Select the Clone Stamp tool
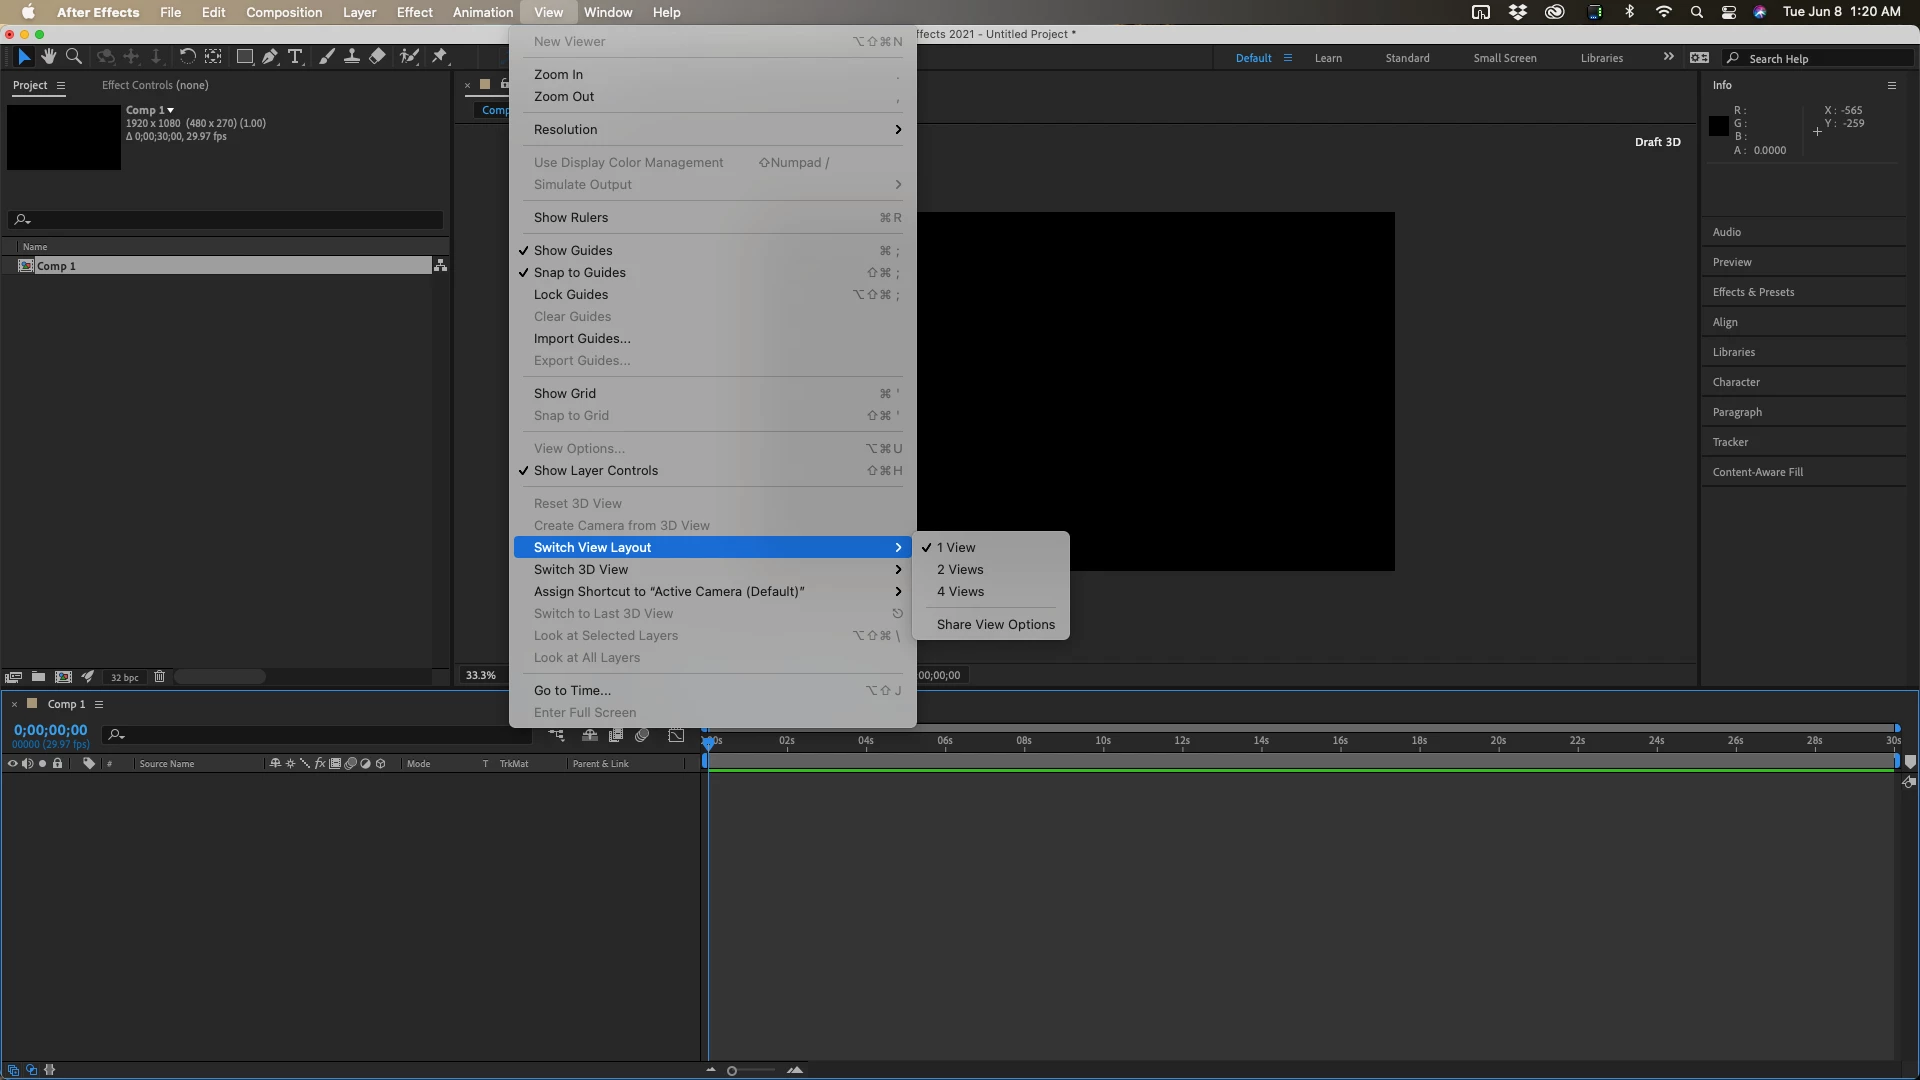The height and width of the screenshot is (1080, 1920). [352, 57]
